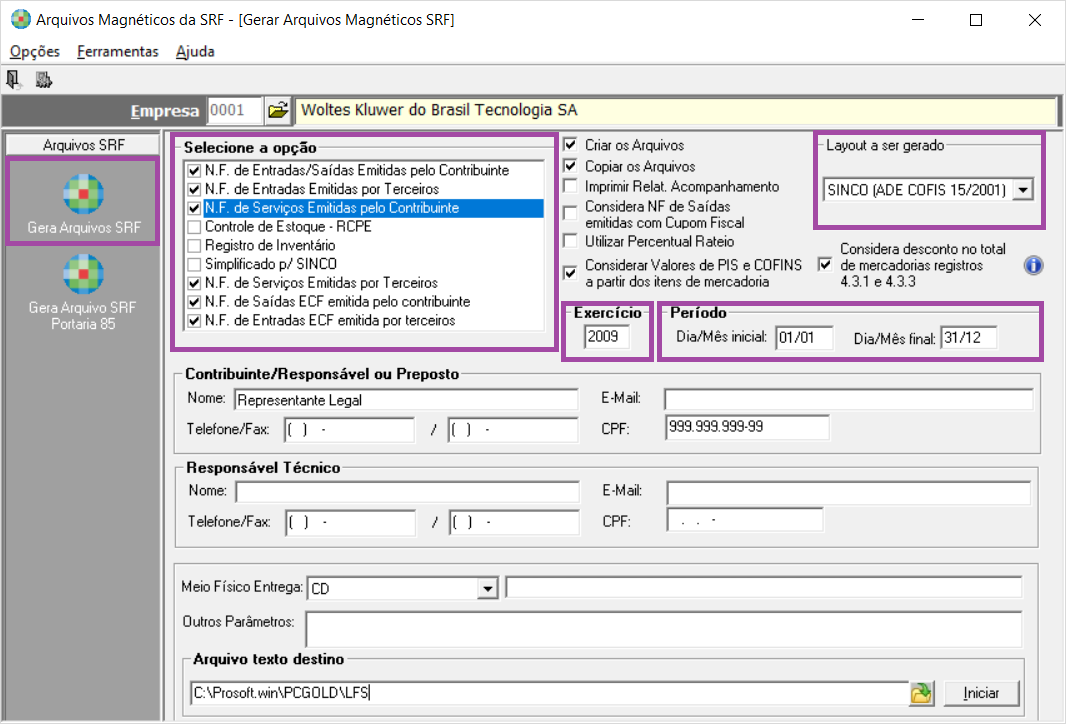The height and width of the screenshot is (724, 1066).
Task: Toggle N.F. de Entradas/Saídas Emitidas pelo Contribuinte checkbox
Action: pos(194,171)
